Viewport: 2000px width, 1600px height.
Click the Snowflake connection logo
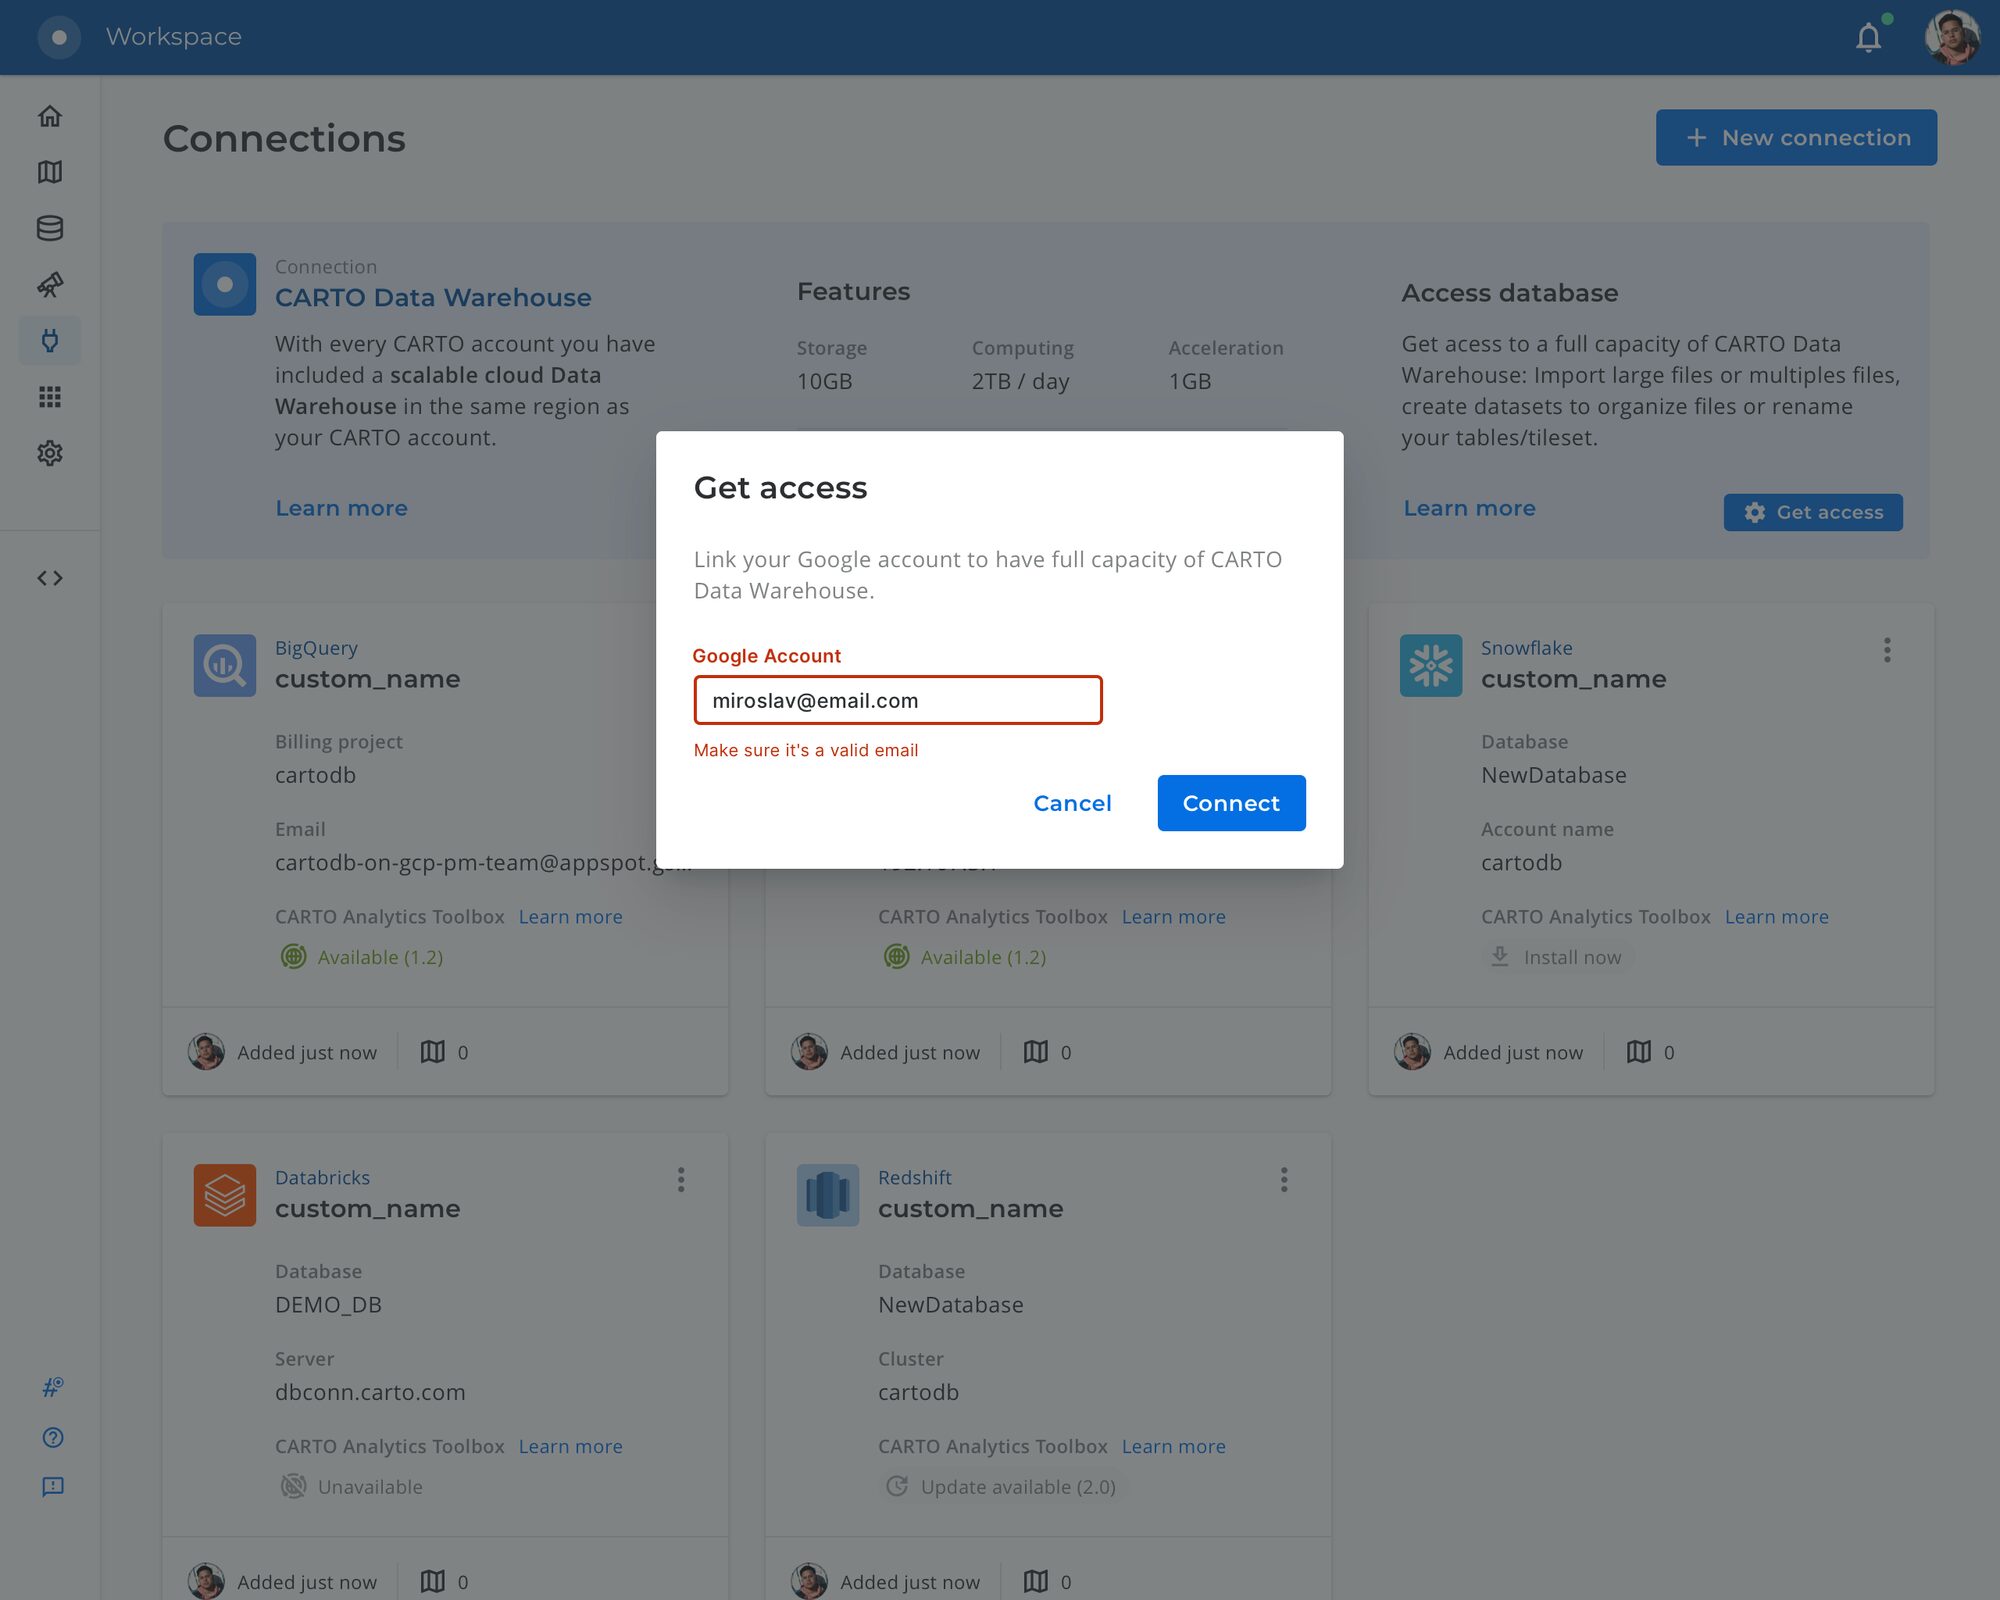point(1431,665)
